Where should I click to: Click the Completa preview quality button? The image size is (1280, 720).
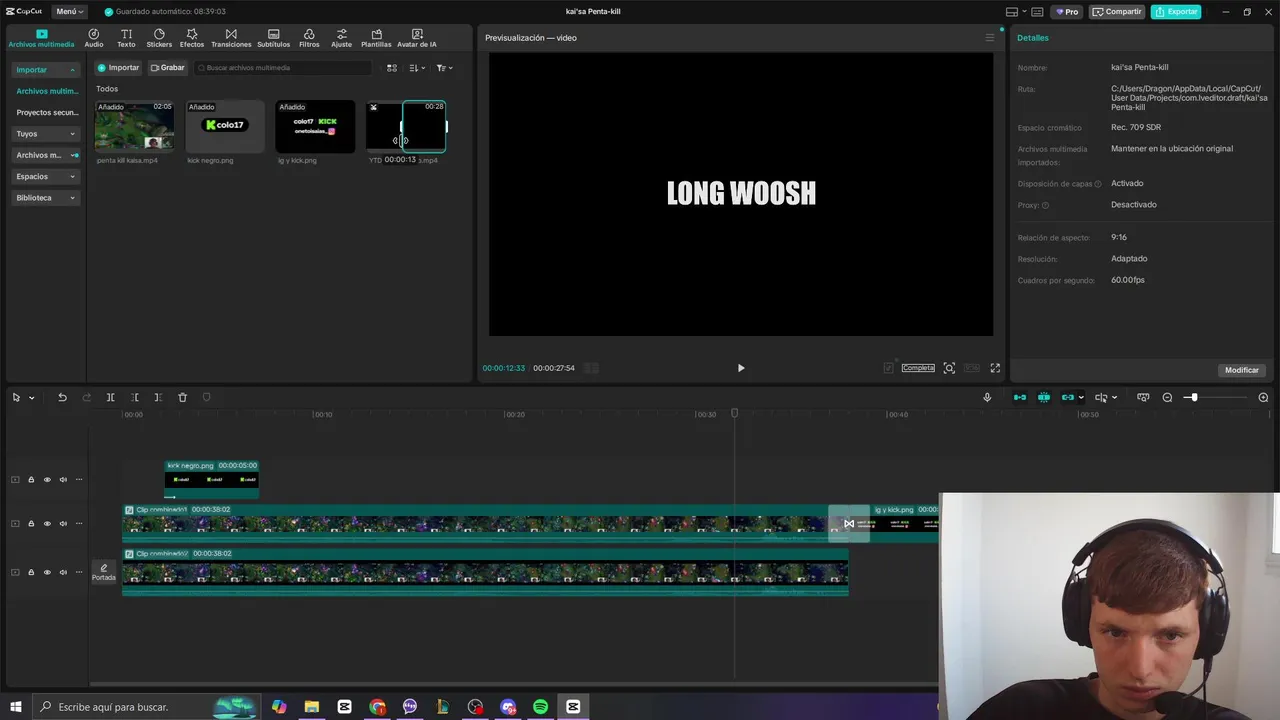tap(918, 368)
